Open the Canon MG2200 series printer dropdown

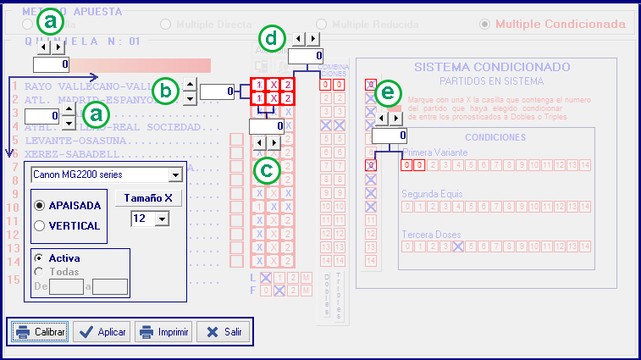point(175,175)
